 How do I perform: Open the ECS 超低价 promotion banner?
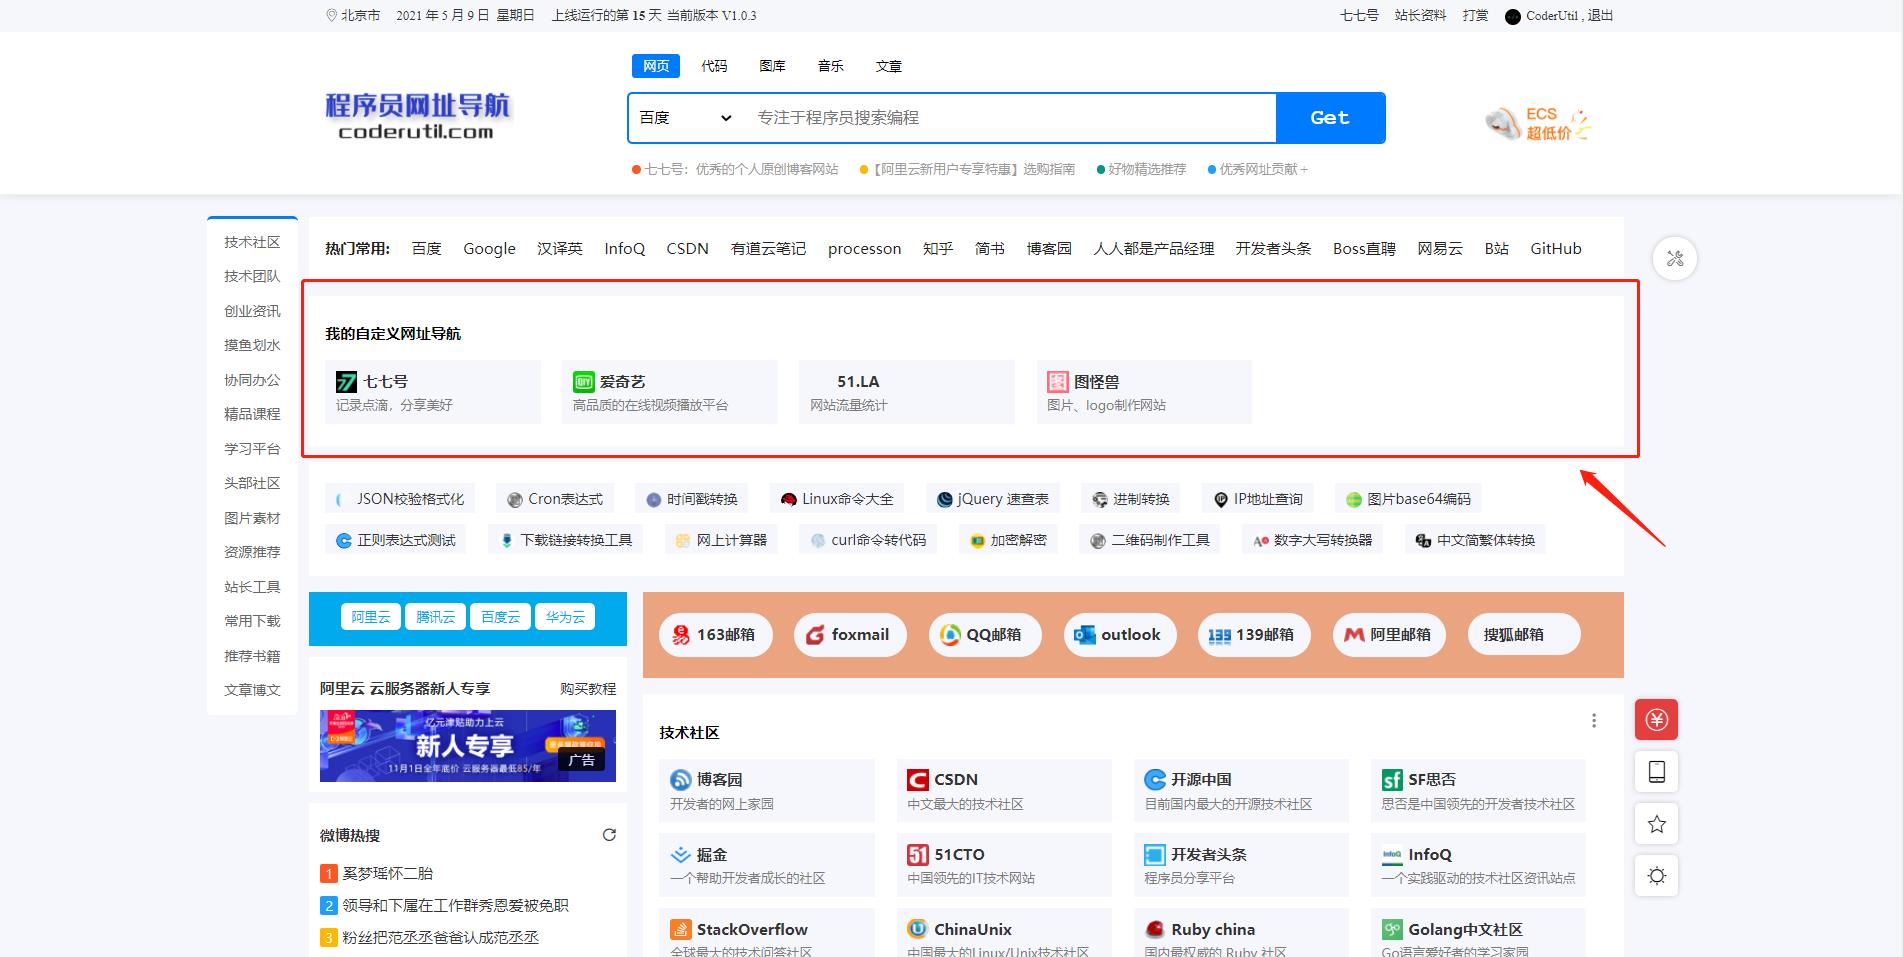pos(1537,123)
